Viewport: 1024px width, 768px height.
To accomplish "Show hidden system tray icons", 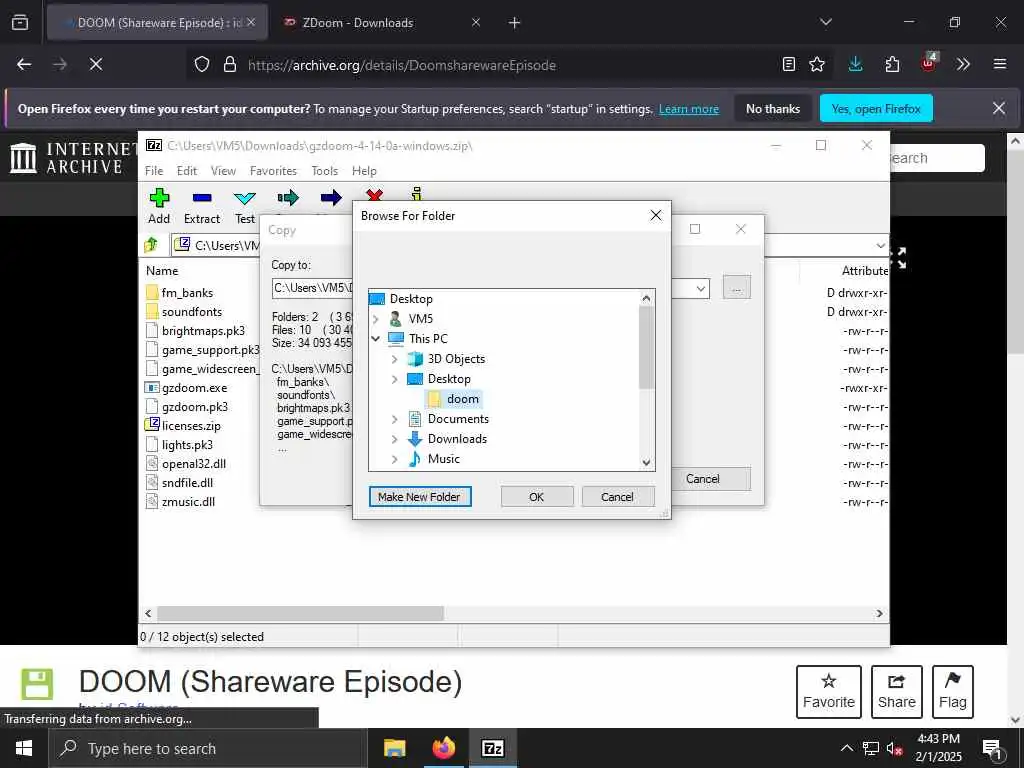I will (x=846, y=748).
